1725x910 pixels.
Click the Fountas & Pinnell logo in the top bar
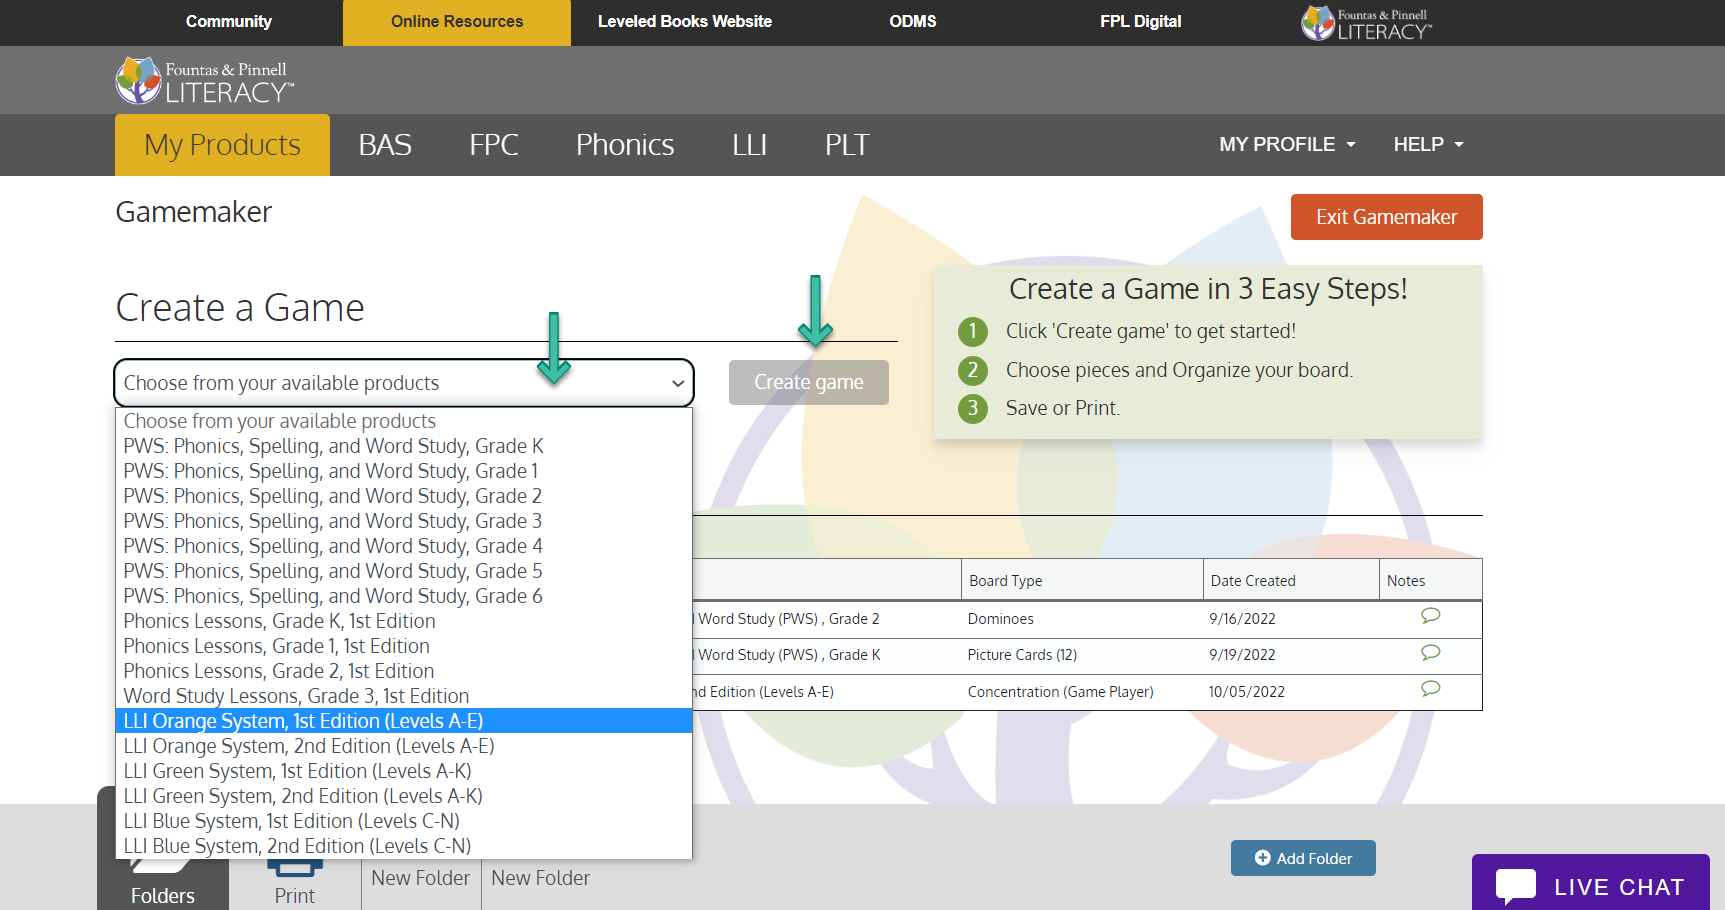click(x=1365, y=22)
